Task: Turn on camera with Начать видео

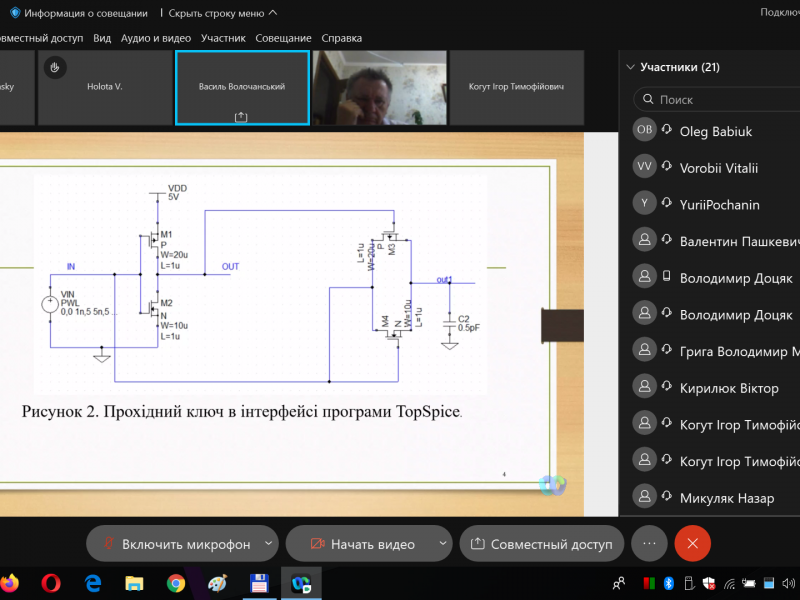Action: [360, 544]
